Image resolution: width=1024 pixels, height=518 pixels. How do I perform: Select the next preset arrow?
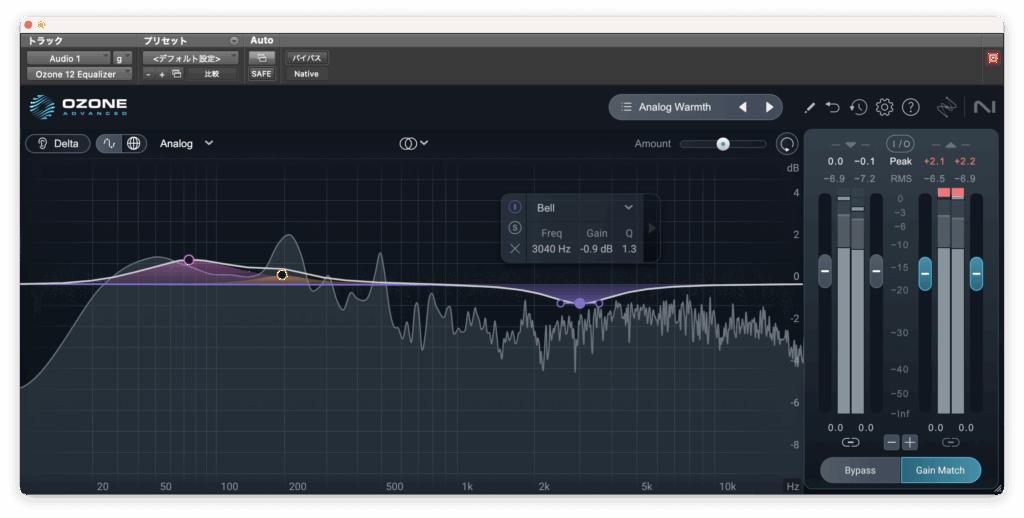click(769, 107)
